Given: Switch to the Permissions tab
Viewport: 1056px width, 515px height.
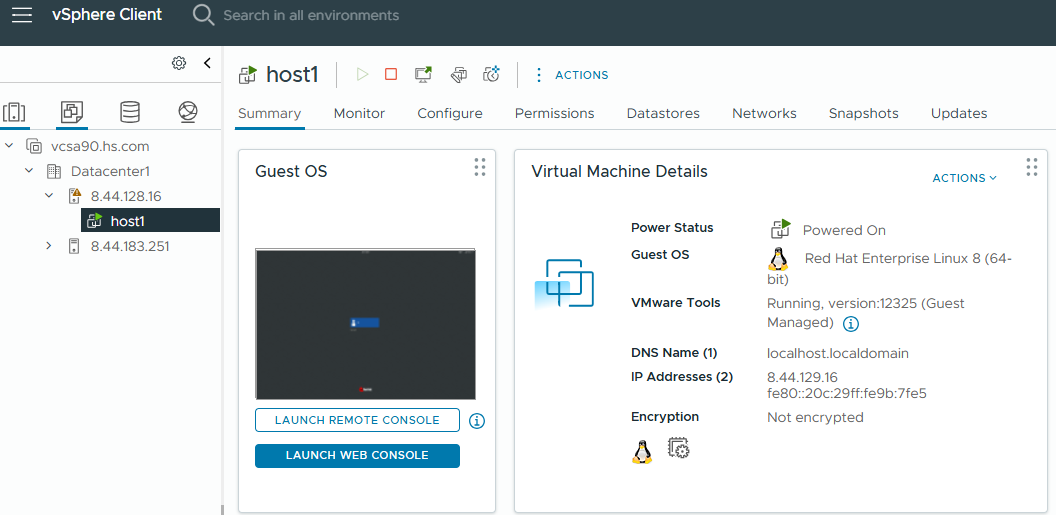Looking at the screenshot, I should (554, 113).
